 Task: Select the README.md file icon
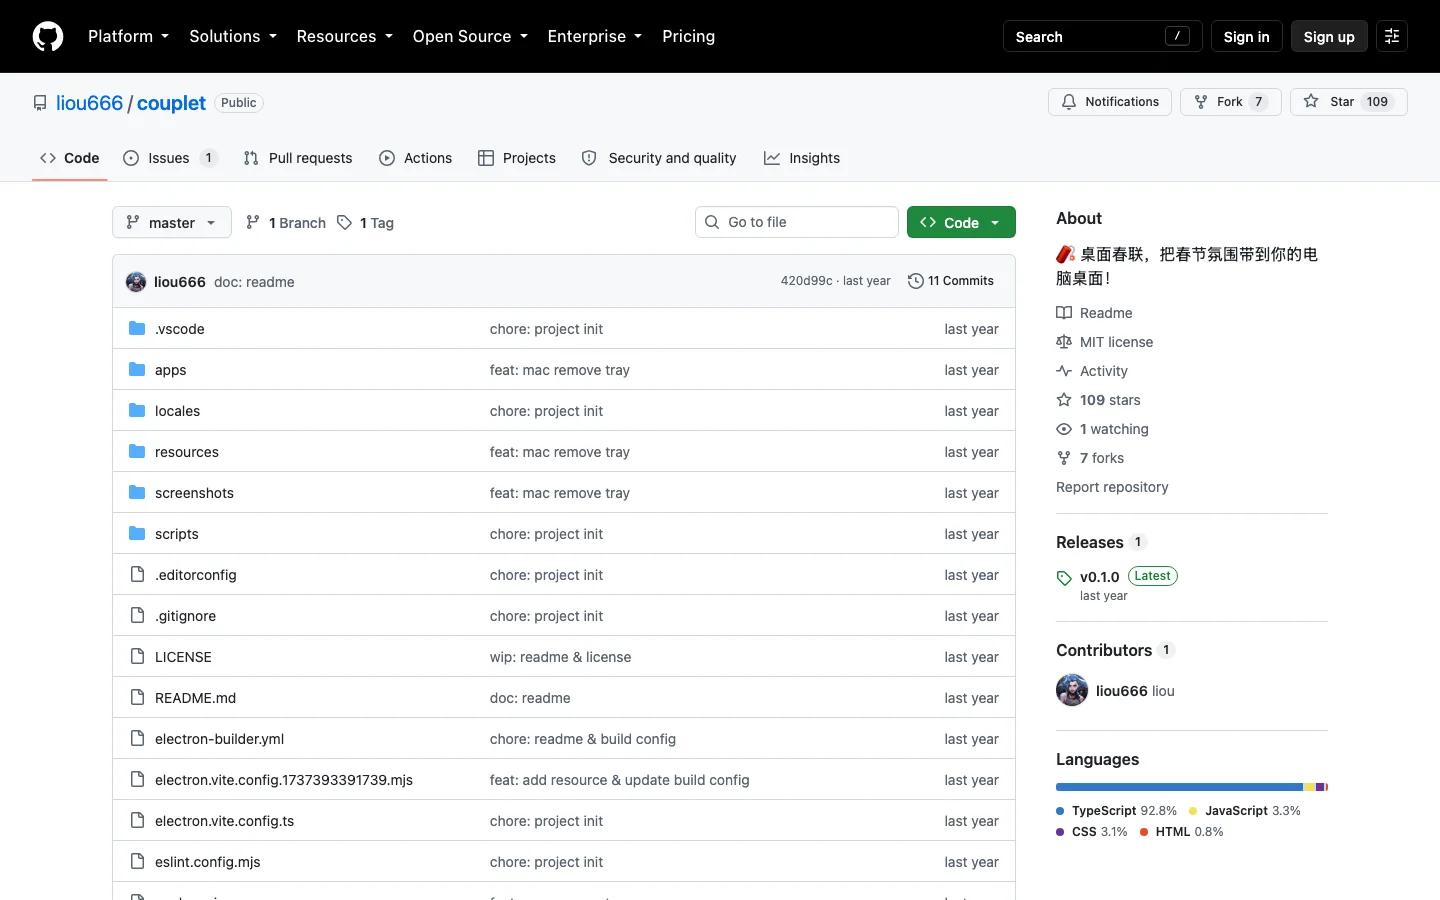point(137,698)
